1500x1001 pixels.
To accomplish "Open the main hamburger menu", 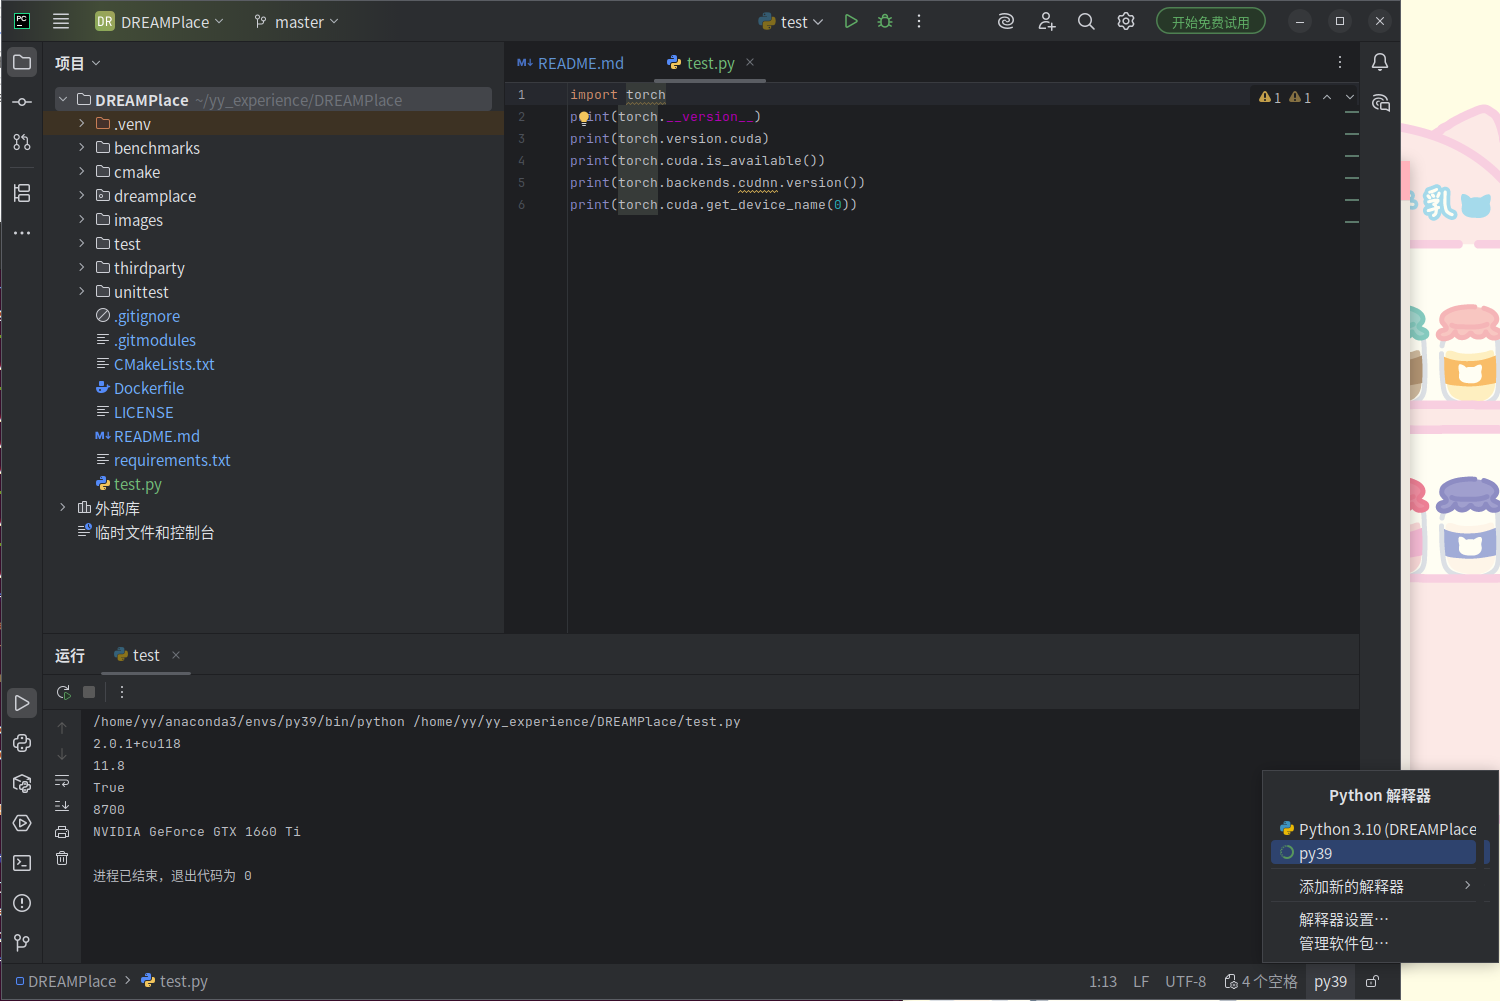I will (x=61, y=21).
